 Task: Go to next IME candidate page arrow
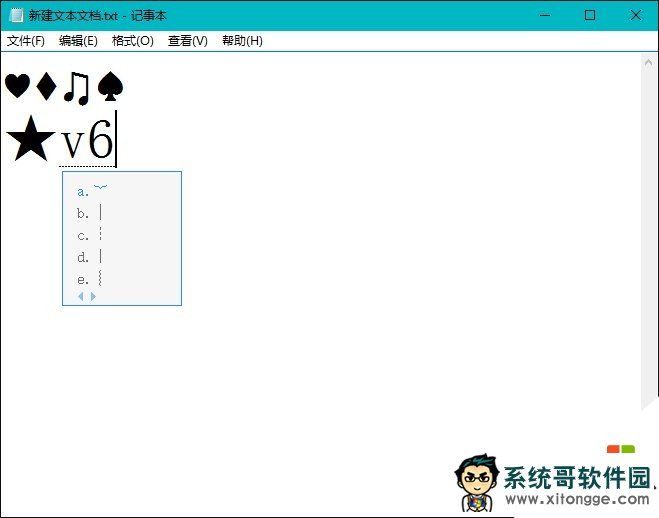(94, 296)
